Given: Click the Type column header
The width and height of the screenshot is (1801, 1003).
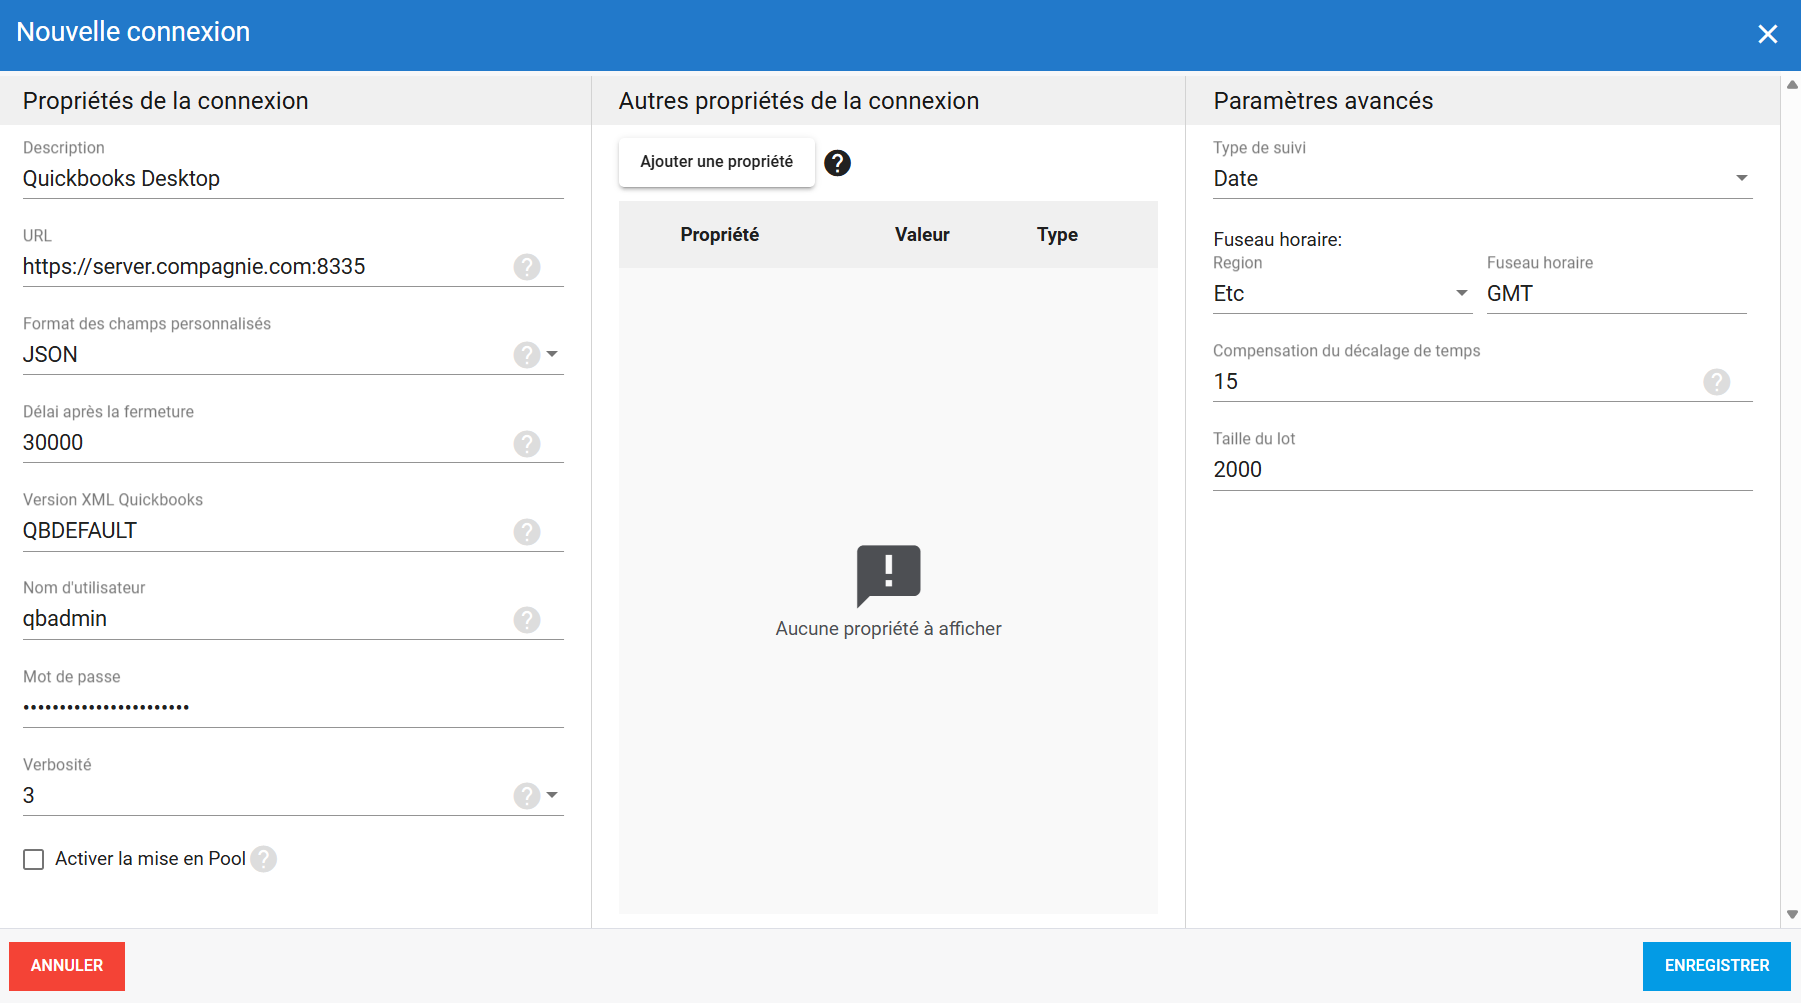Looking at the screenshot, I should click(x=1057, y=235).
